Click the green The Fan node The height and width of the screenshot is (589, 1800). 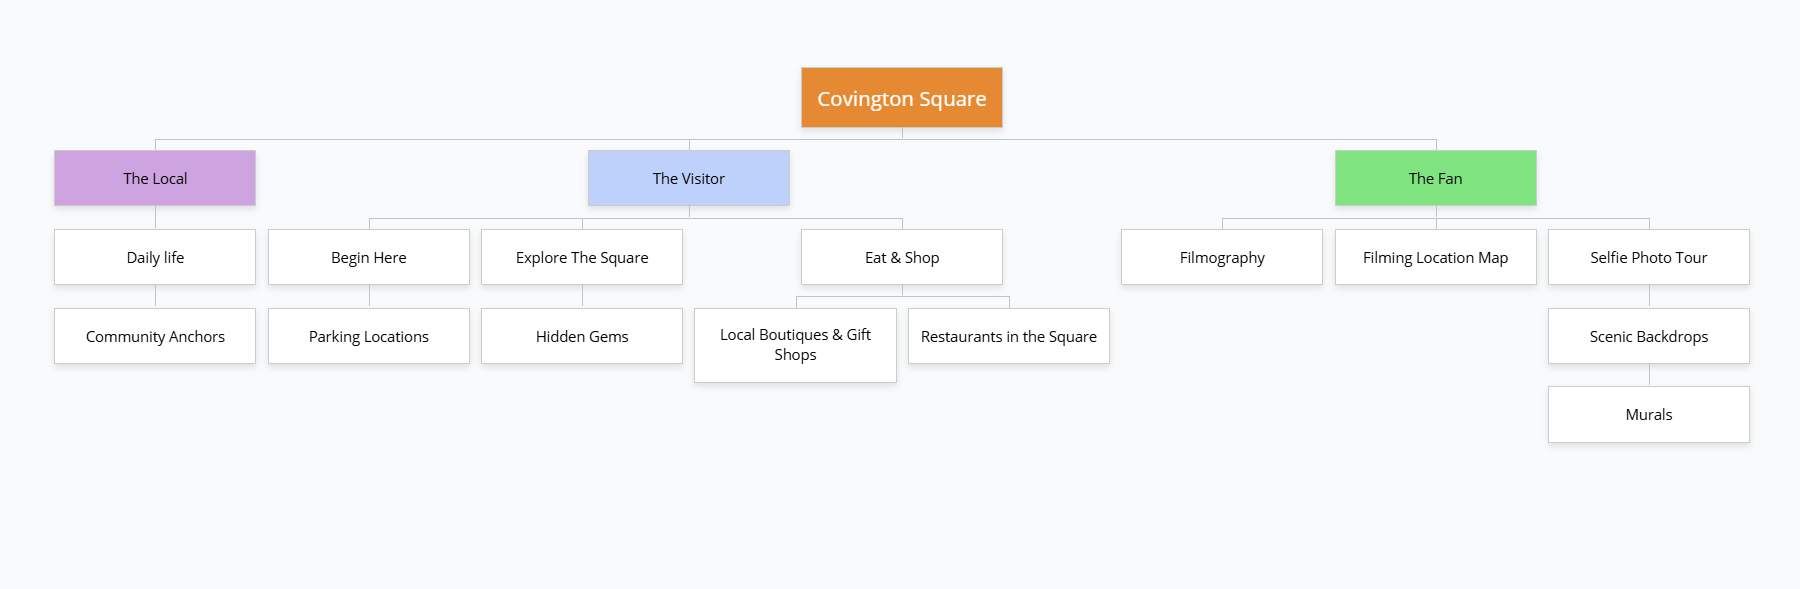point(1435,178)
